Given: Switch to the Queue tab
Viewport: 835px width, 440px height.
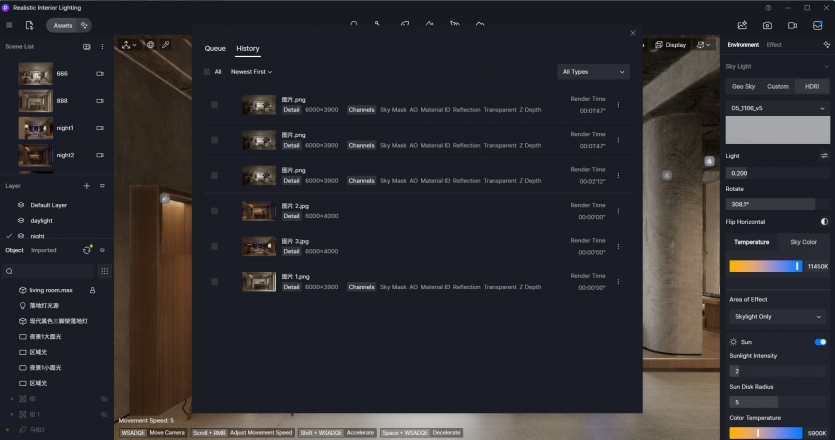Looking at the screenshot, I should pos(215,48).
